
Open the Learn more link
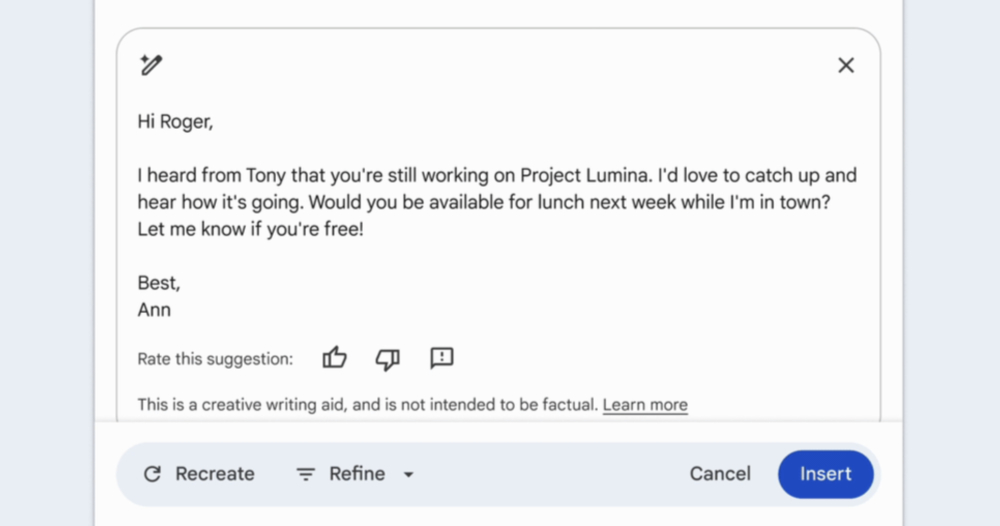[645, 405]
